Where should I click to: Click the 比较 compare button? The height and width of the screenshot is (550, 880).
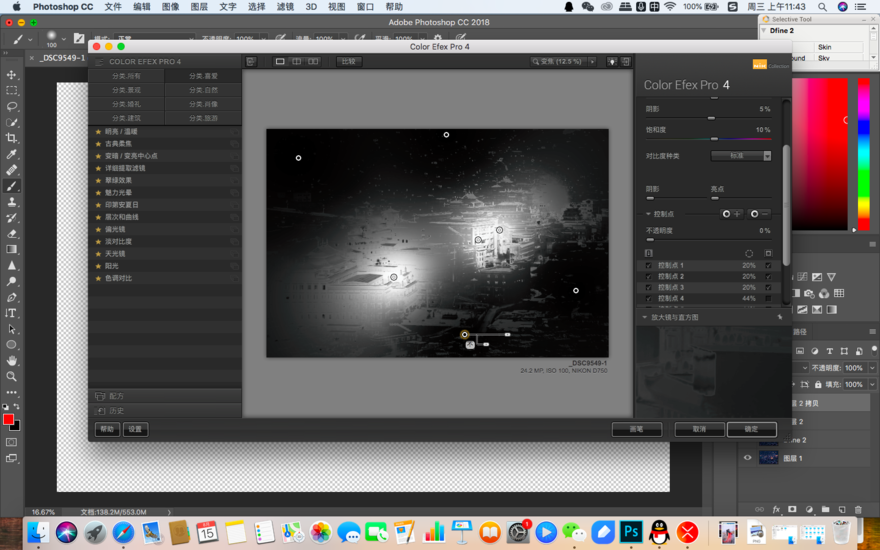click(349, 62)
